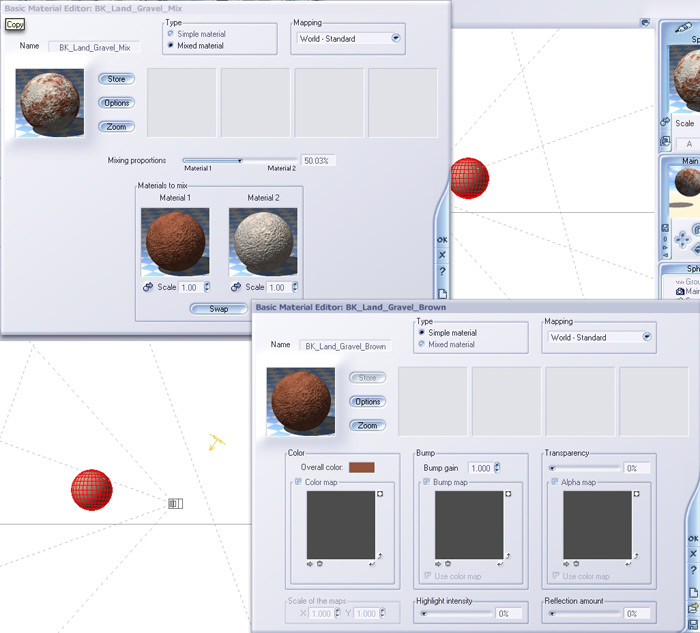Viewport: 700px width, 633px height.
Task: Click new material icon in Gravel_Brown editor
Action: click(693, 592)
